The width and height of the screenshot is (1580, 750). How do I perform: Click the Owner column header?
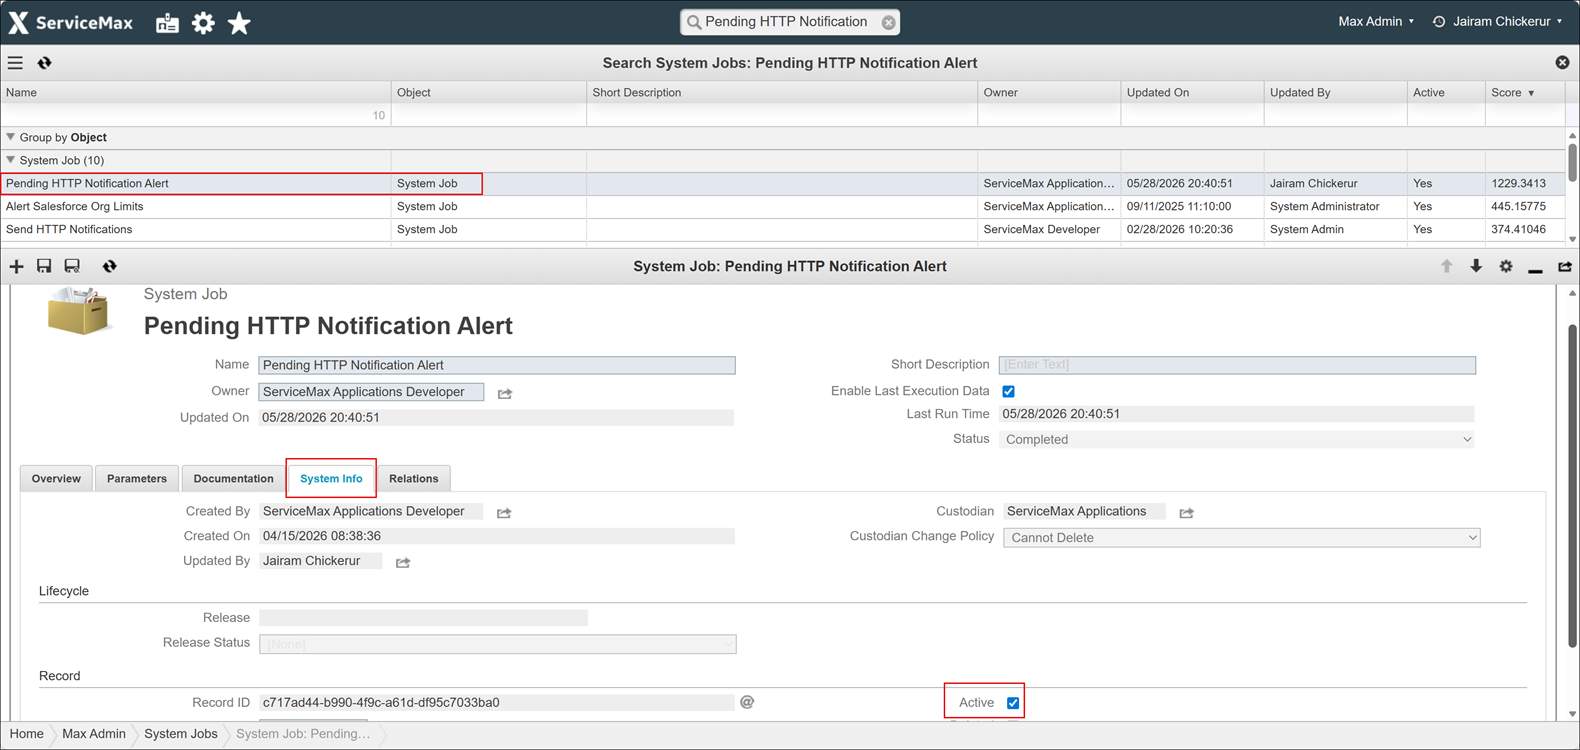coord(1049,92)
